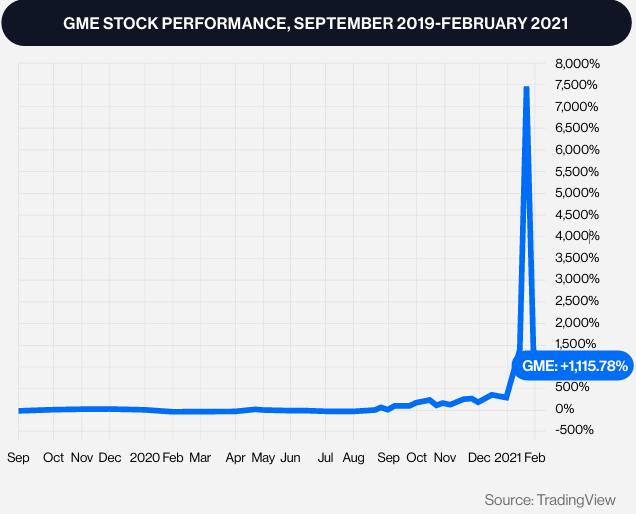Select the 7,000% y-axis label

pos(576,107)
